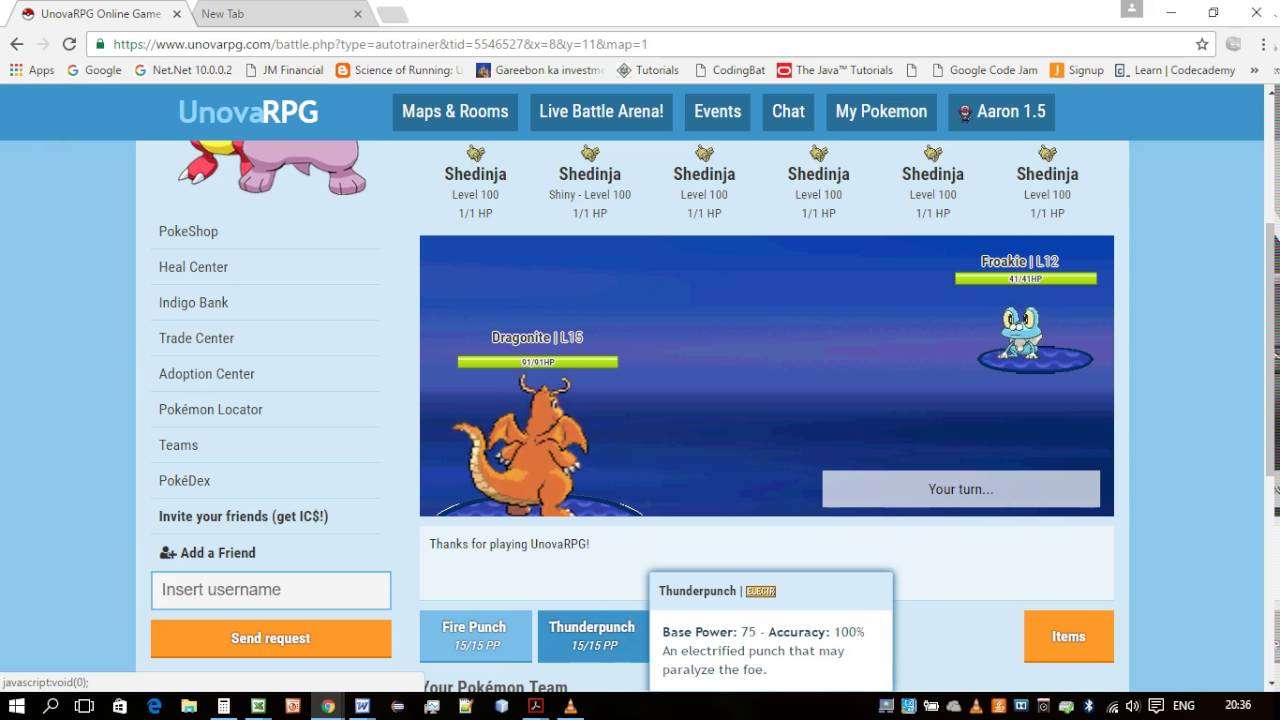This screenshot has height=720, width=1280.
Task: Open the Chat menu item
Action: point(788,111)
